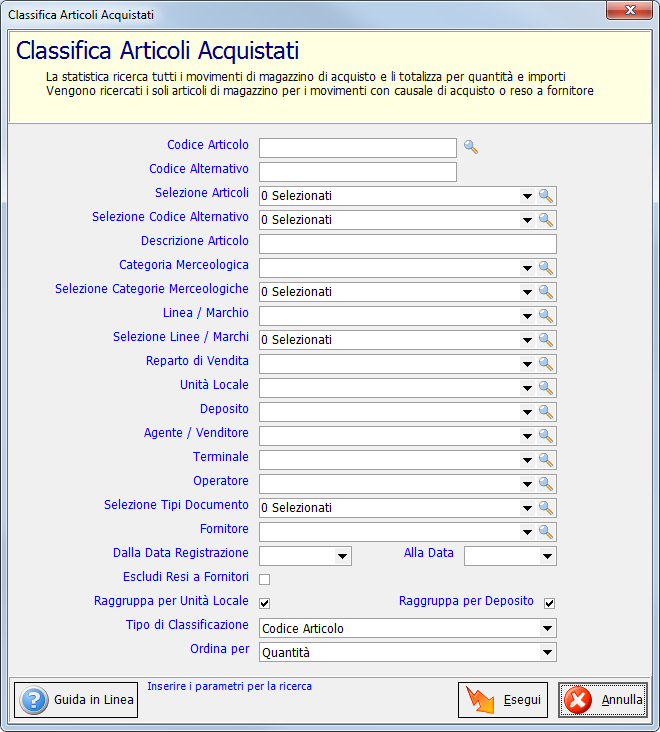The height and width of the screenshot is (732, 660).
Task: Open search lookup for Fornitore
Action: (546, 532)
